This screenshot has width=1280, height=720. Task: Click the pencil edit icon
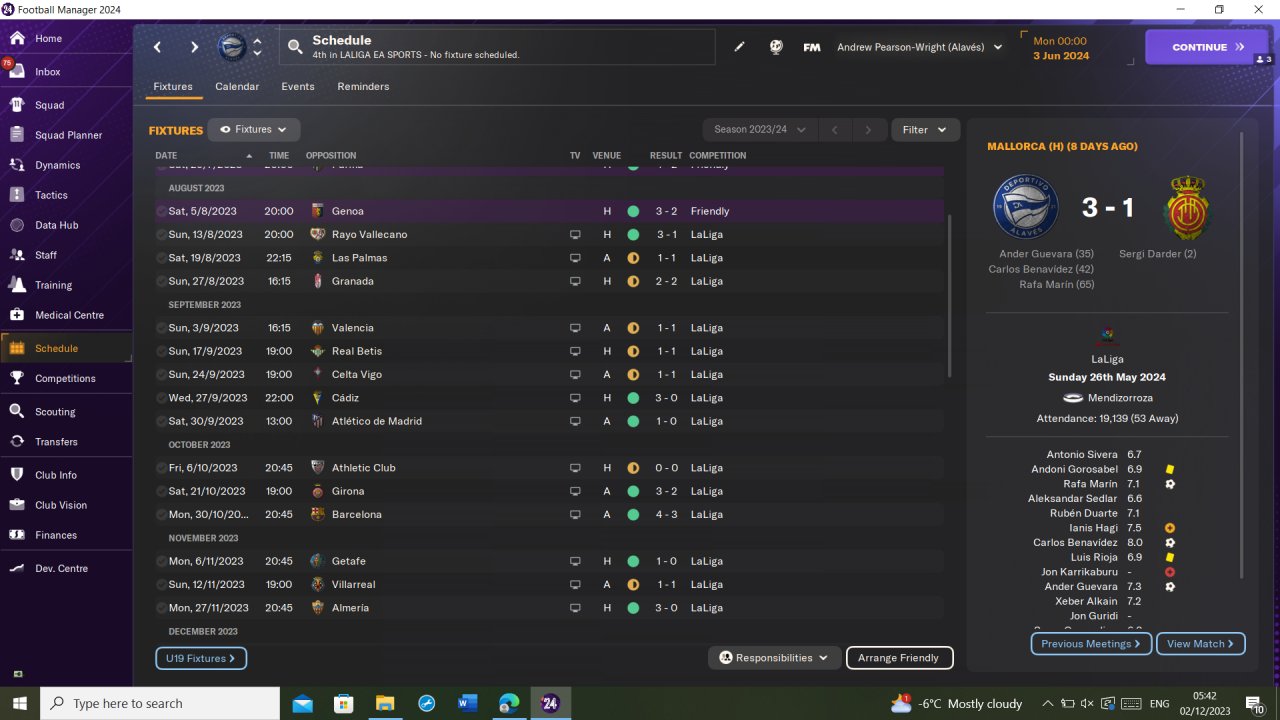[x=739, y=47]
